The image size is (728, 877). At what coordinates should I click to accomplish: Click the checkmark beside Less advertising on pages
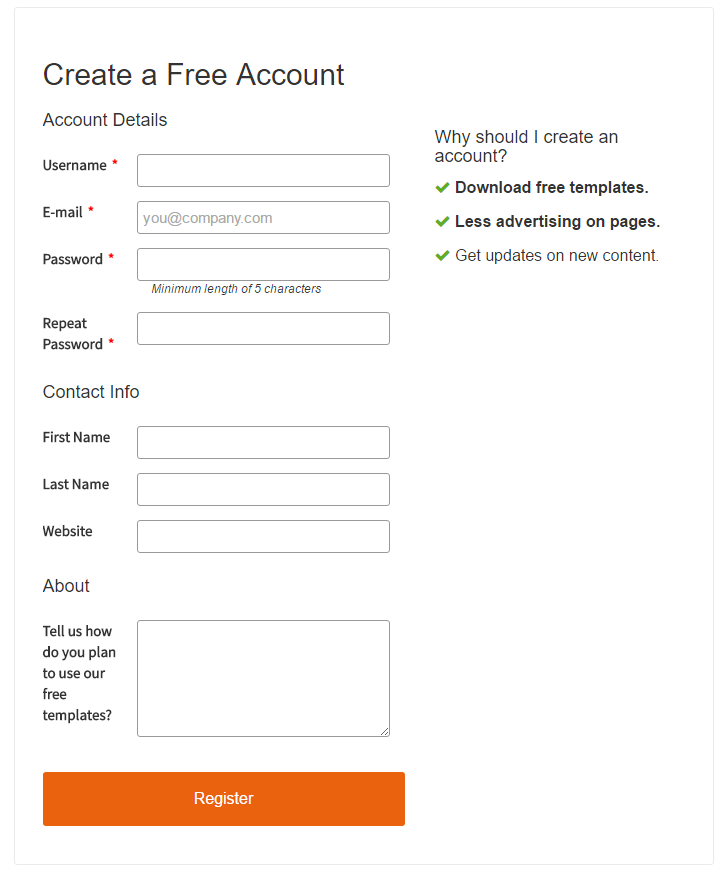click(x=442, y=221)
